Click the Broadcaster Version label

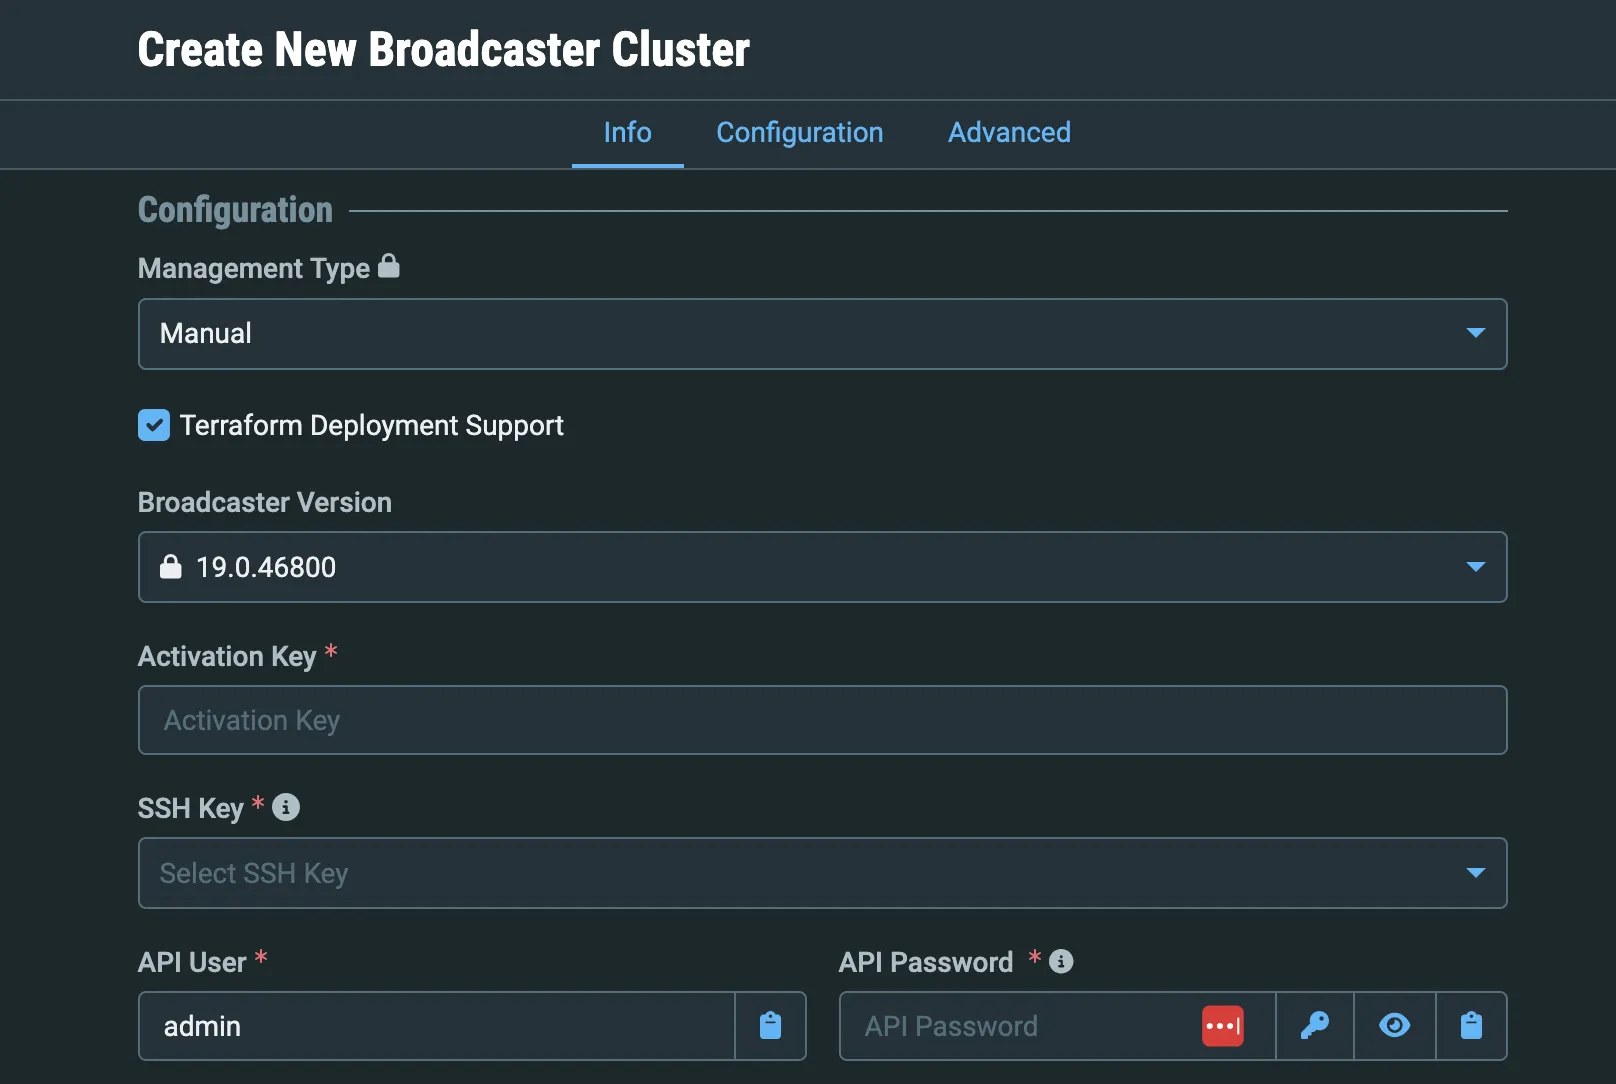(265, 502)
